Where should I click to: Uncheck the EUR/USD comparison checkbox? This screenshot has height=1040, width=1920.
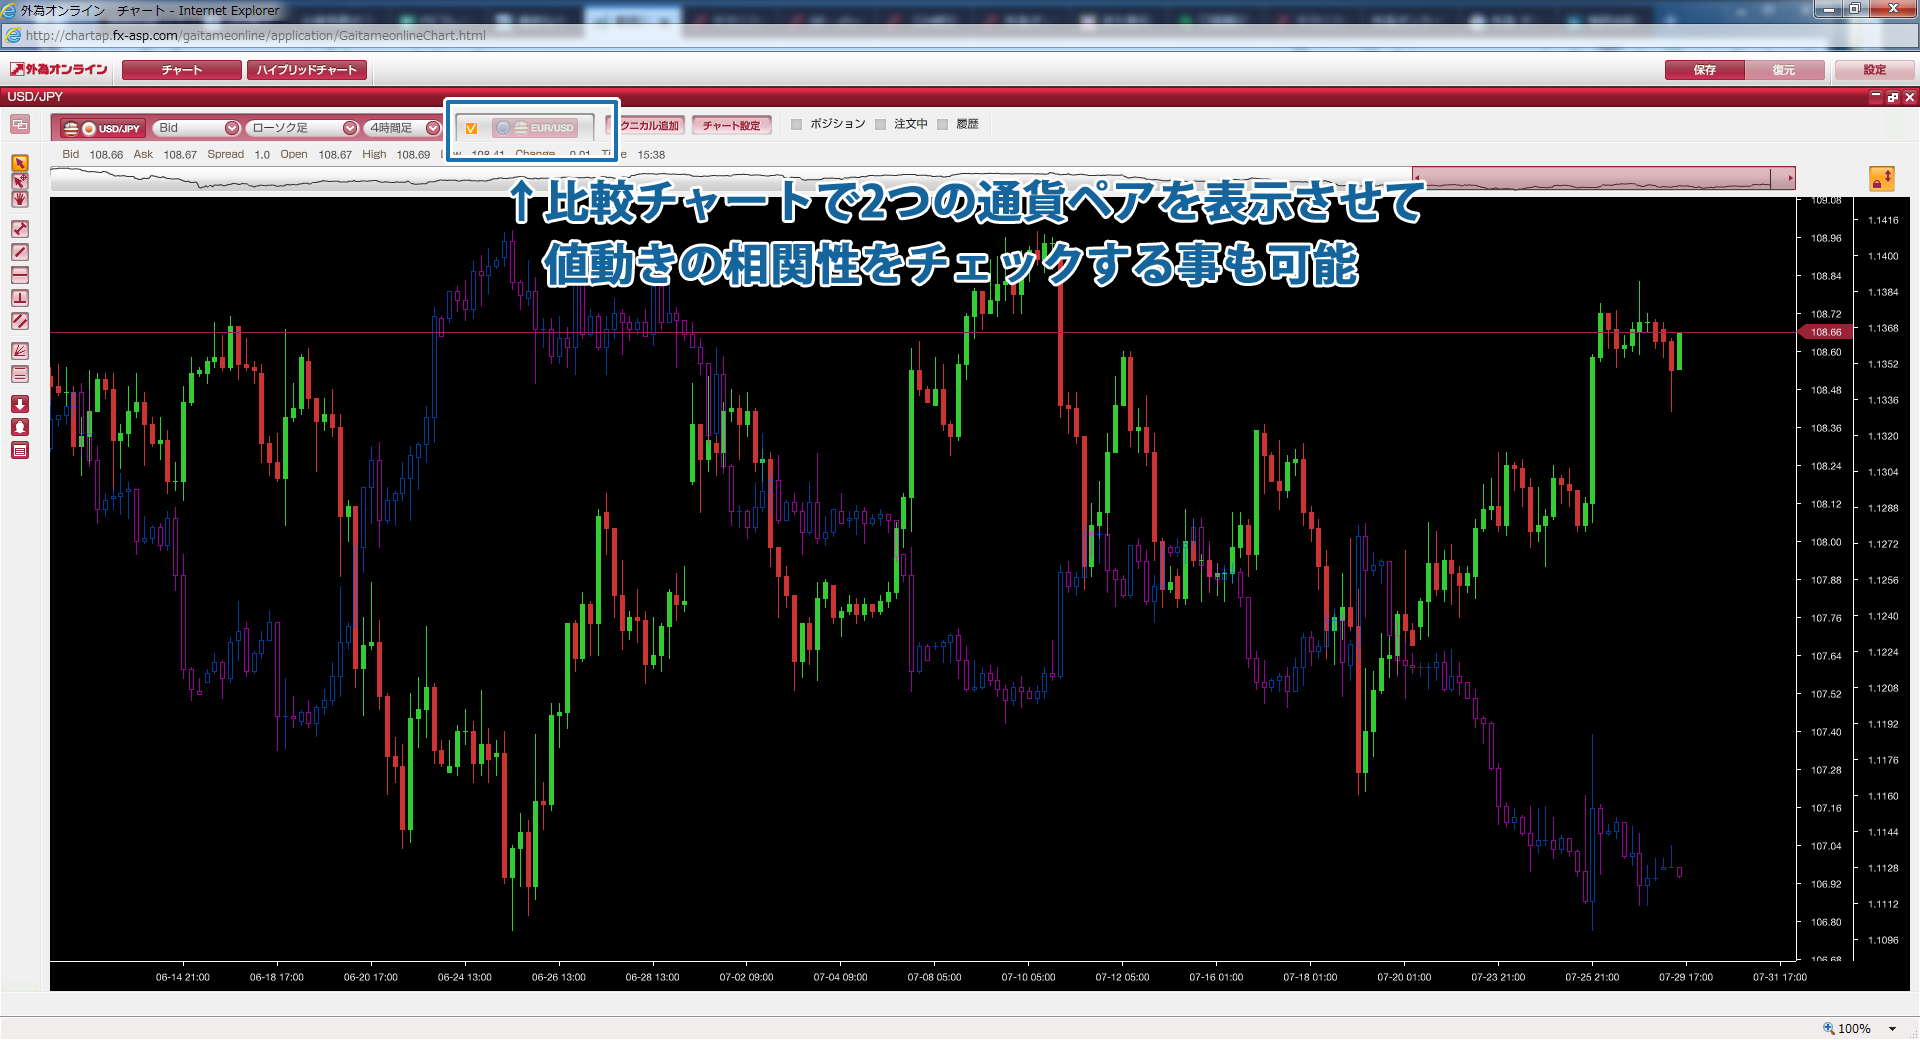pos(471,128)
